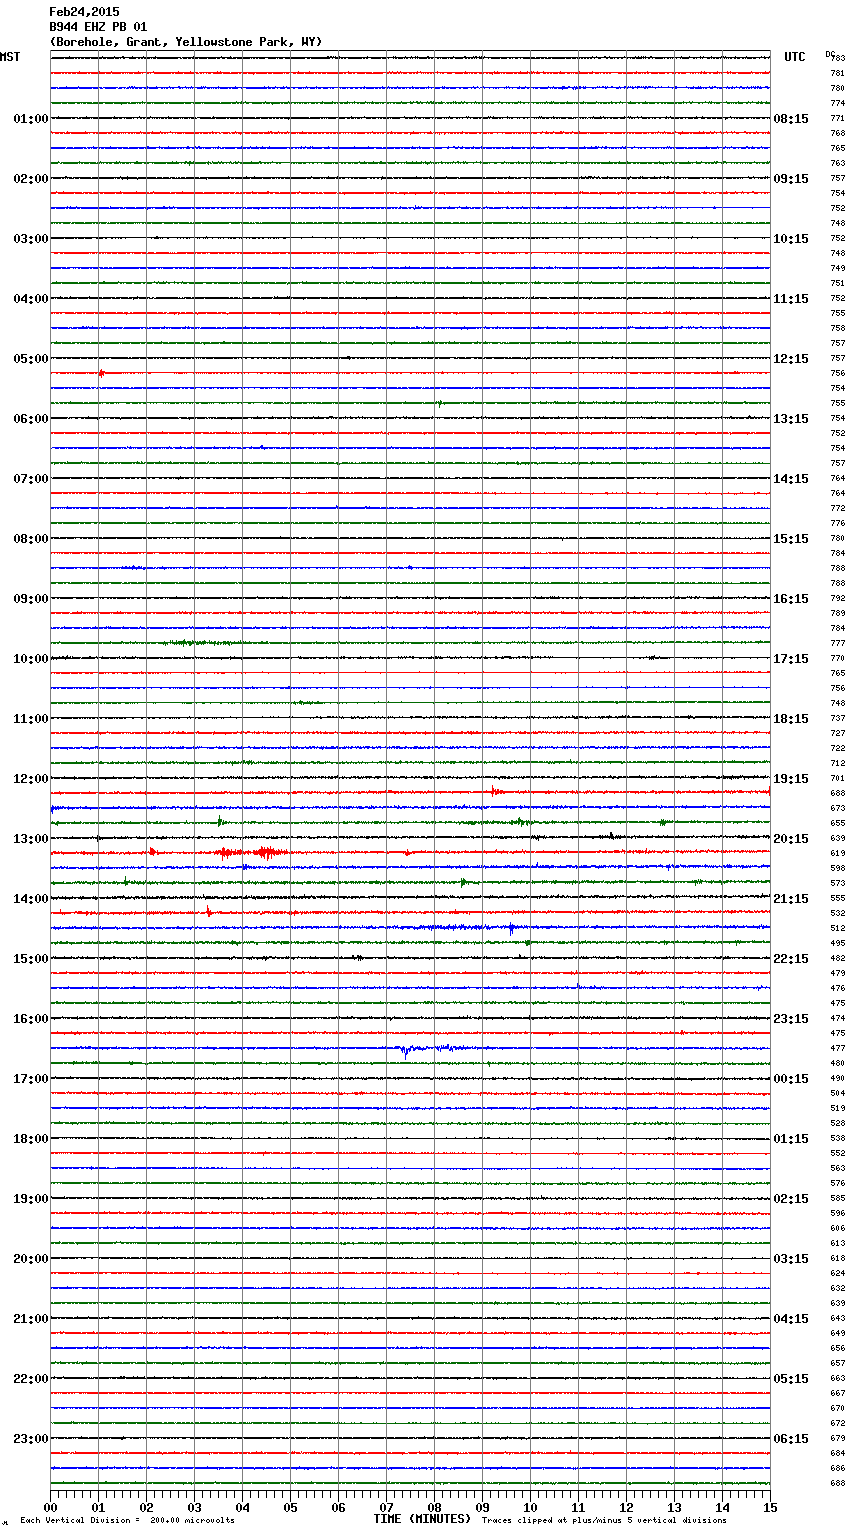Click the 06:15 UTC time label

click(791, 1439)
